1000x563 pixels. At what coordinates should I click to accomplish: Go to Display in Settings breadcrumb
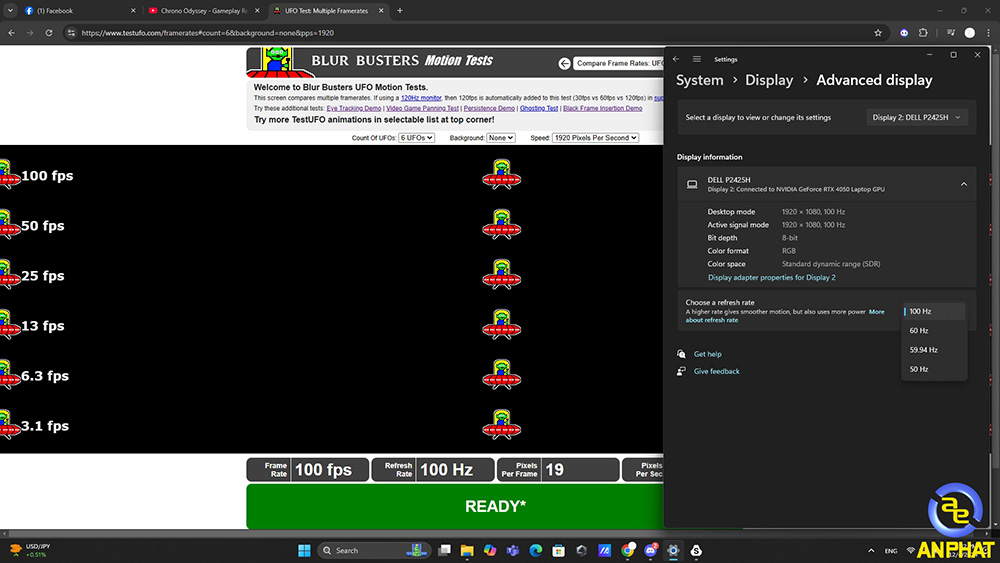tap(769, 80)
